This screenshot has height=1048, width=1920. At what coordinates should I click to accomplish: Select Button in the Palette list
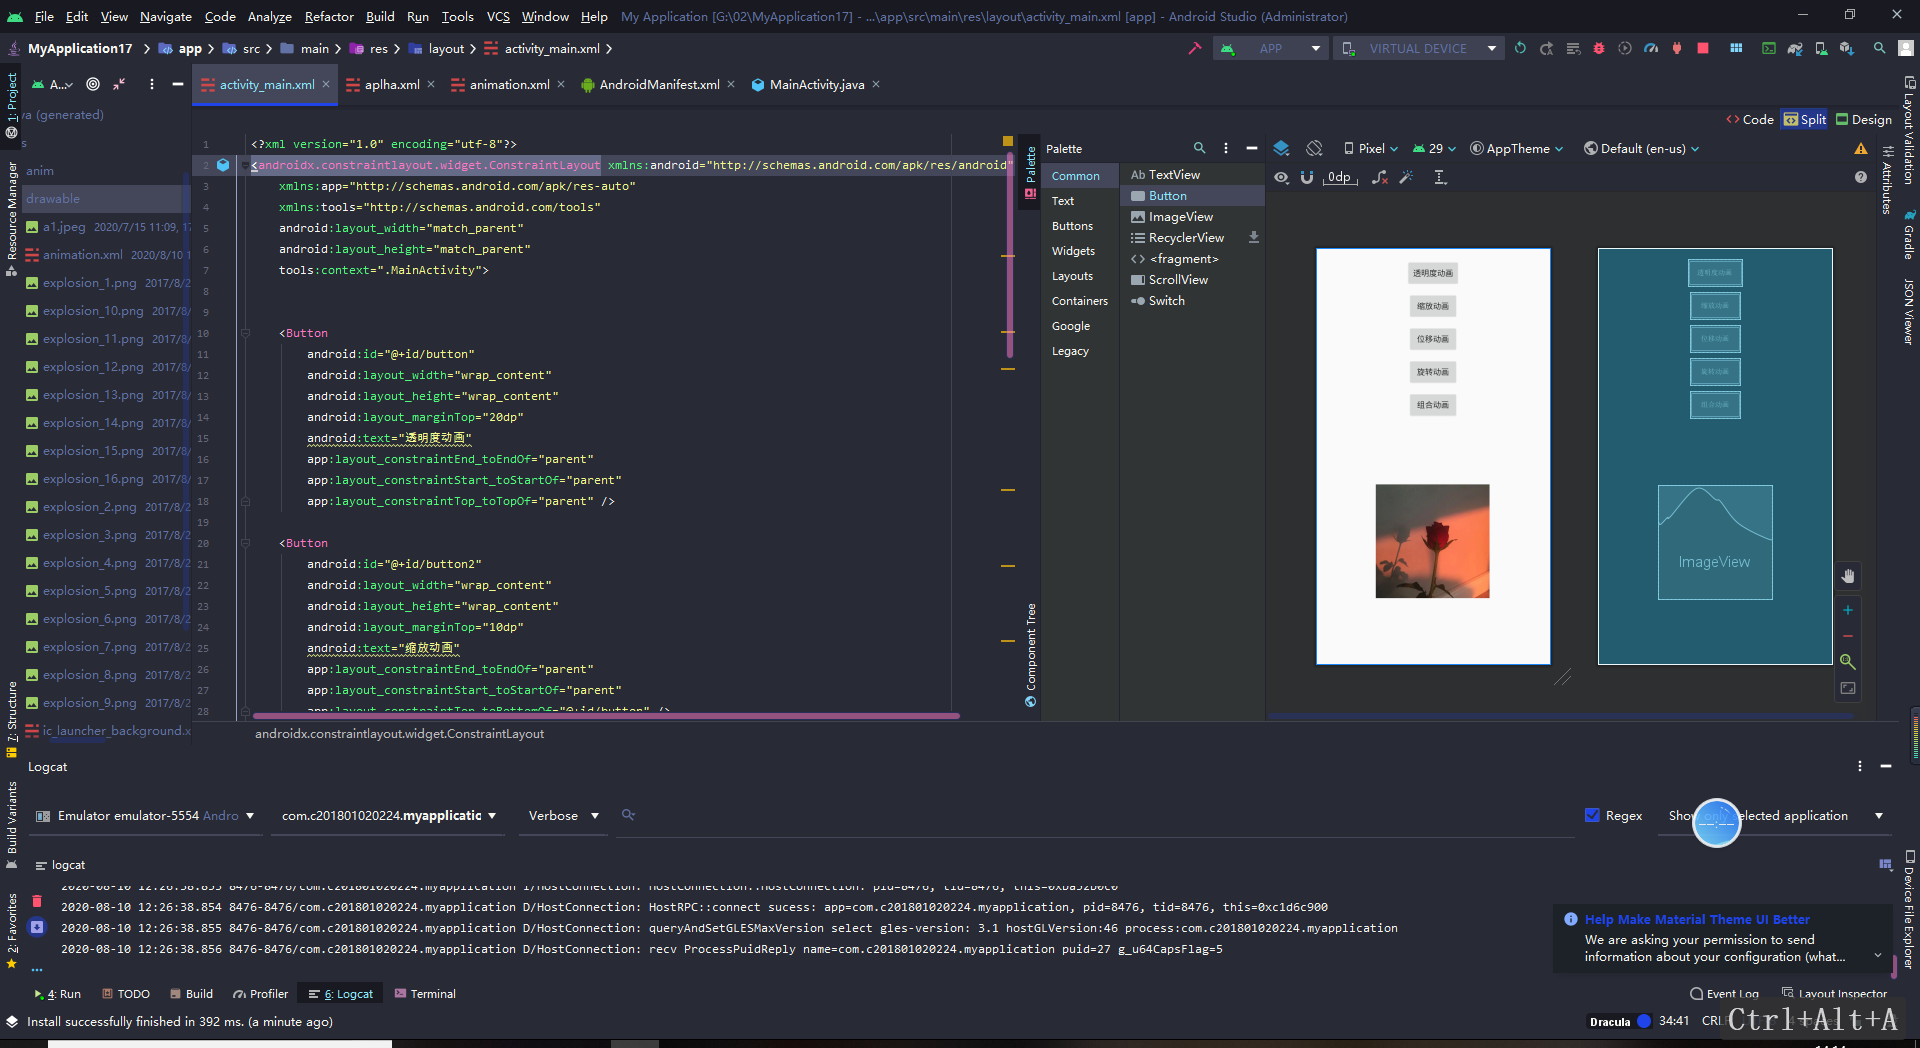[1191, 196]
